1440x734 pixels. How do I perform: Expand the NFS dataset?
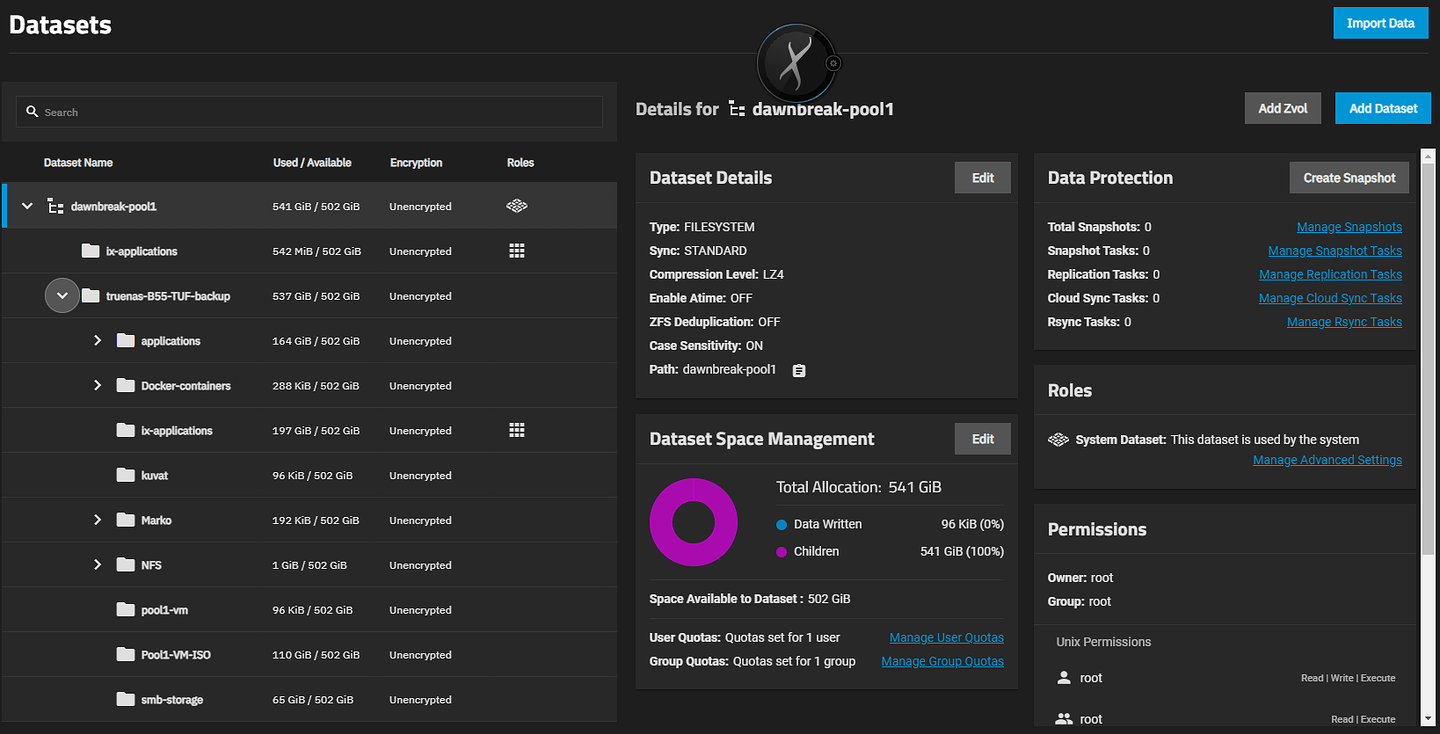tap(97, 564)
